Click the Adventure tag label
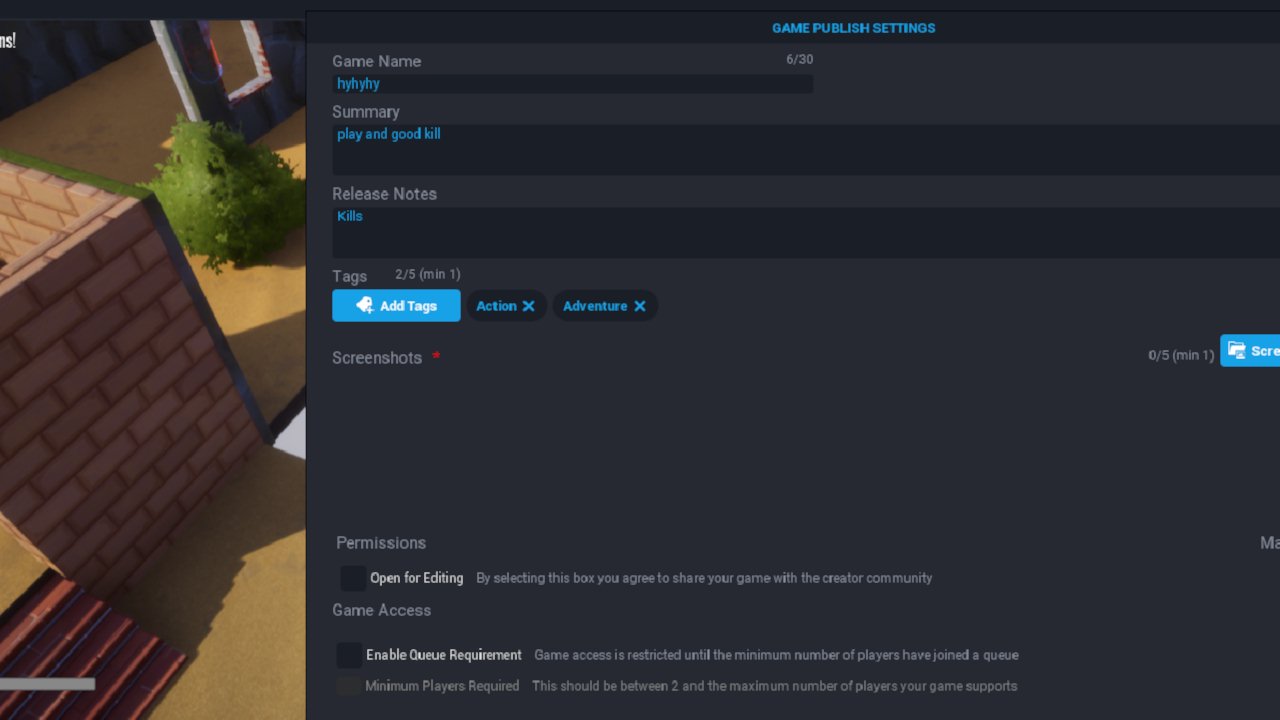Image resolution: width=1280 pixels, height=720 pixels. [595, 306]
